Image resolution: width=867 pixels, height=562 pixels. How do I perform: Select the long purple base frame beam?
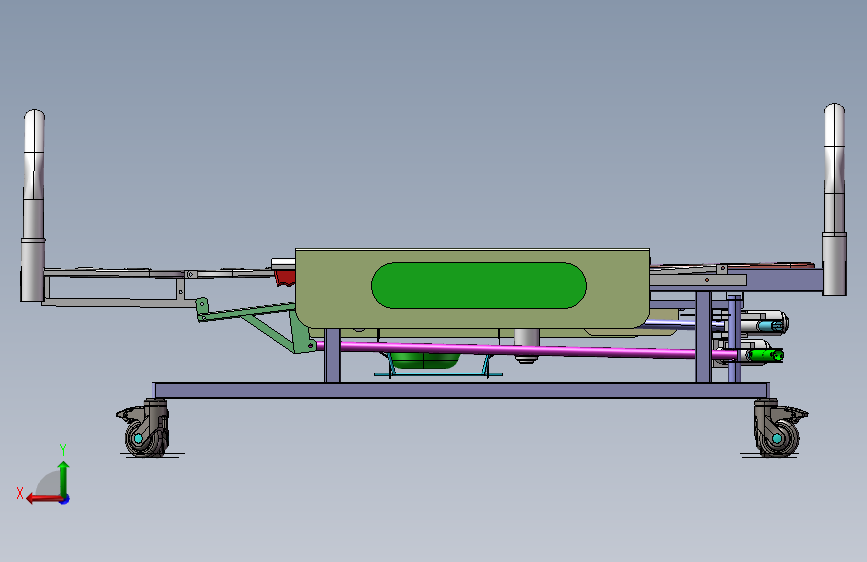coord(461,390)
